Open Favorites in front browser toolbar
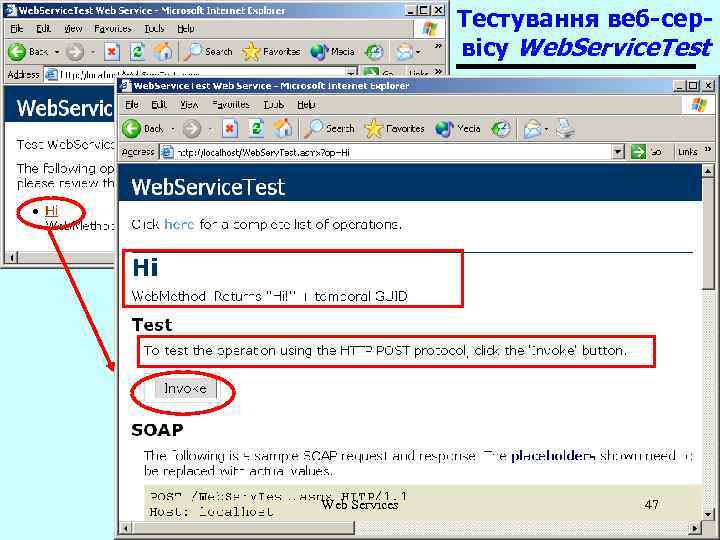Screen dimensions: 720x540 point(394,129)
